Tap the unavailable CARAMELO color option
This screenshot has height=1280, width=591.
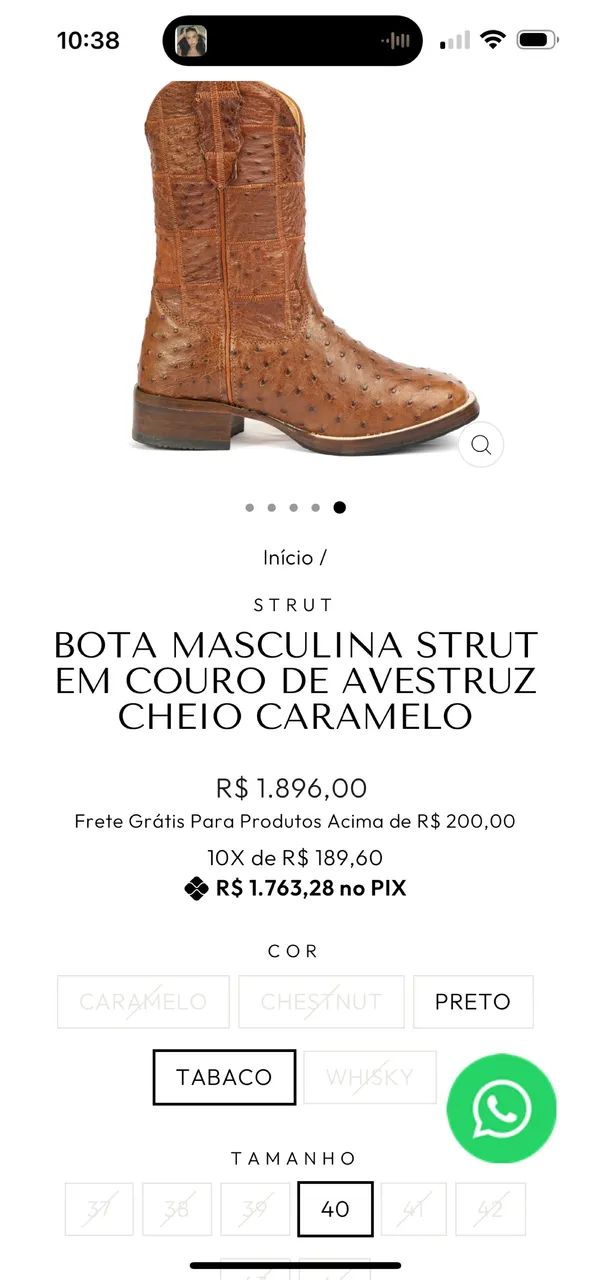point(142,1002)
